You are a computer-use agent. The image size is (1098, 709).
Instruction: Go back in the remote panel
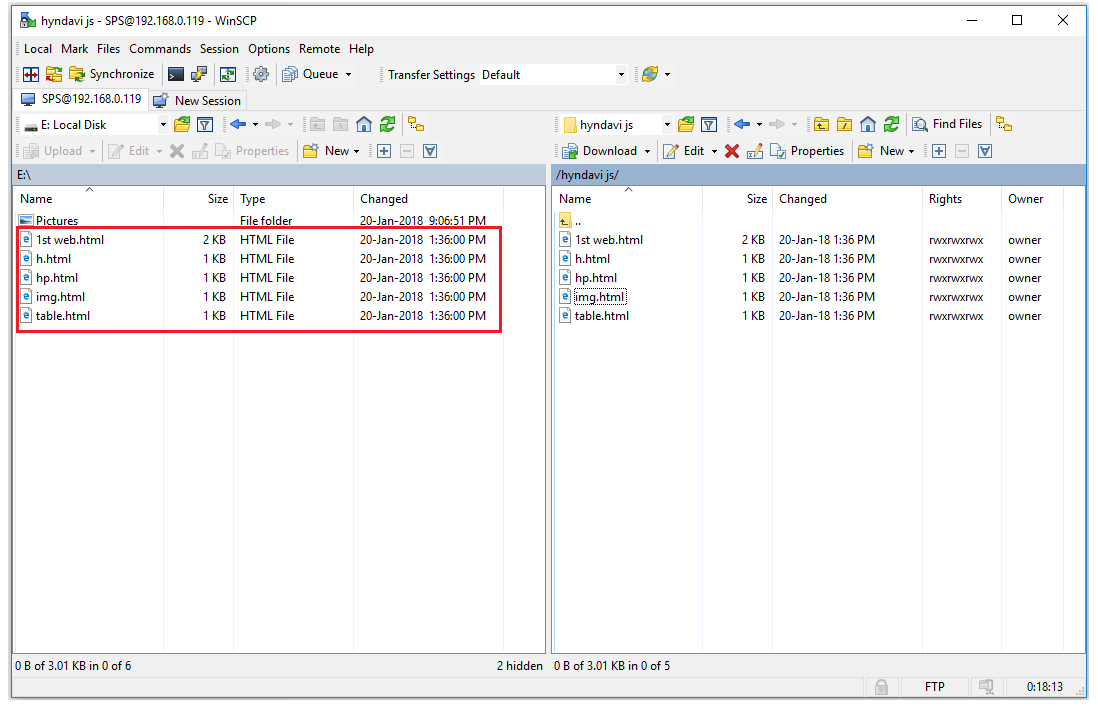[742, 125]
